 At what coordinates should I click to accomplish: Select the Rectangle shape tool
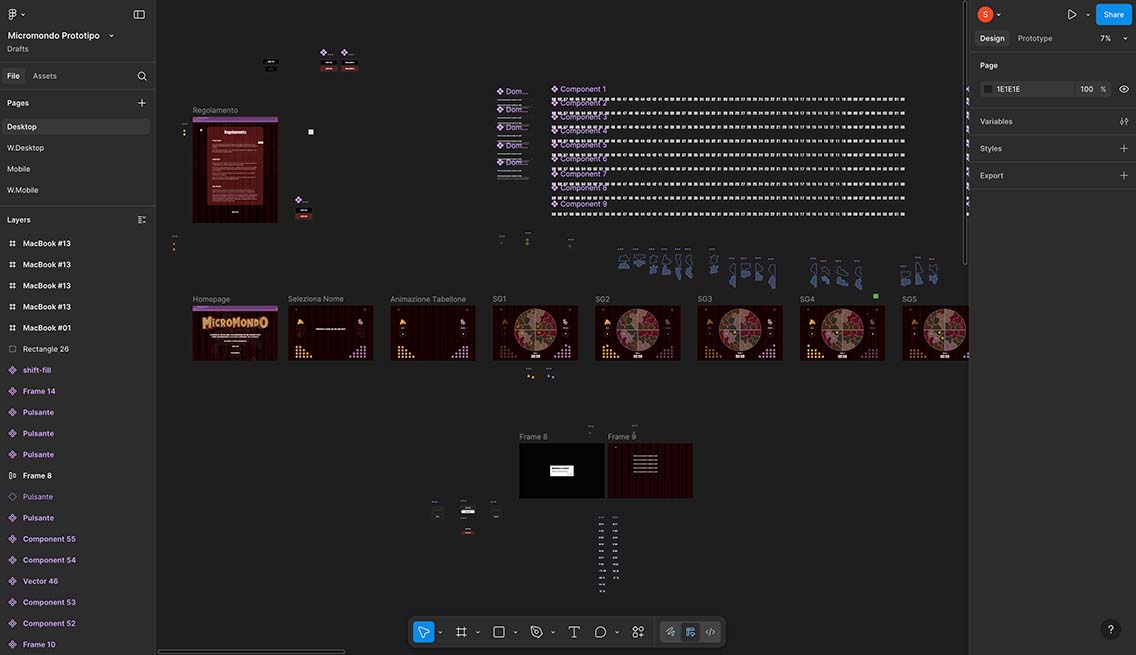[x=499, y=632]
